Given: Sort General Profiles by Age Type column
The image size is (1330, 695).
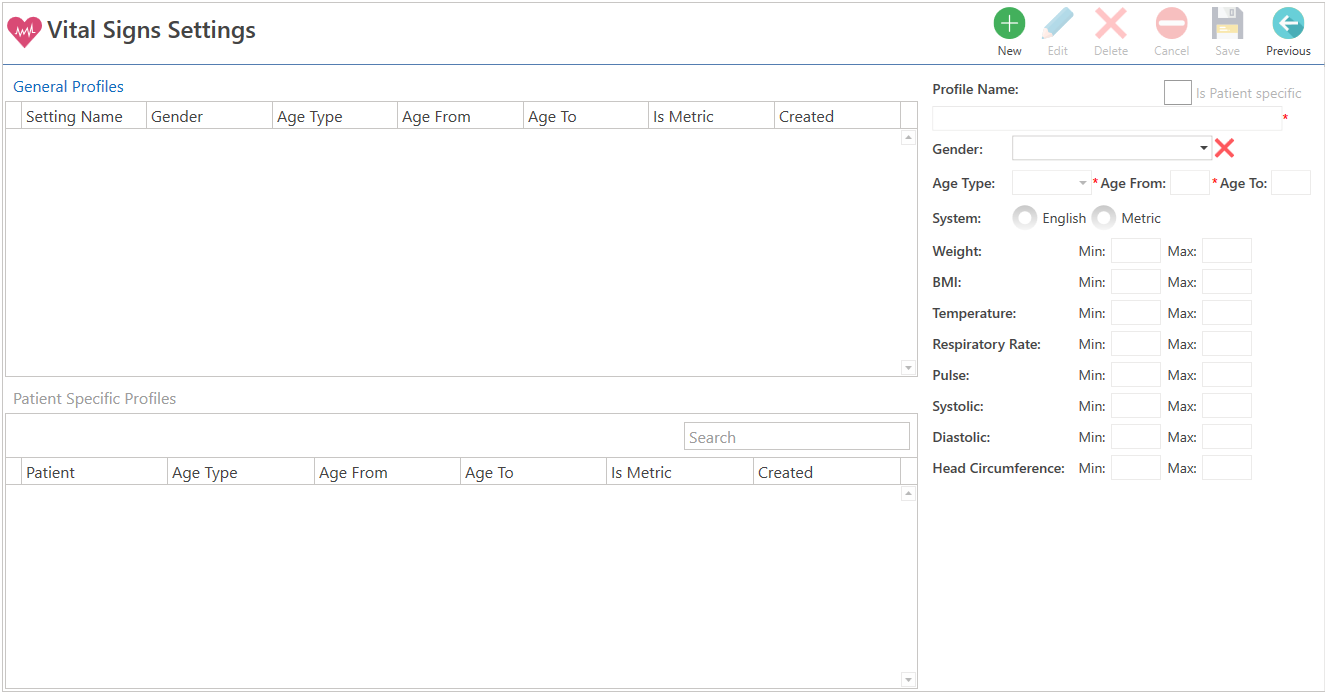Looking at the screenshot, I should 335,116.
